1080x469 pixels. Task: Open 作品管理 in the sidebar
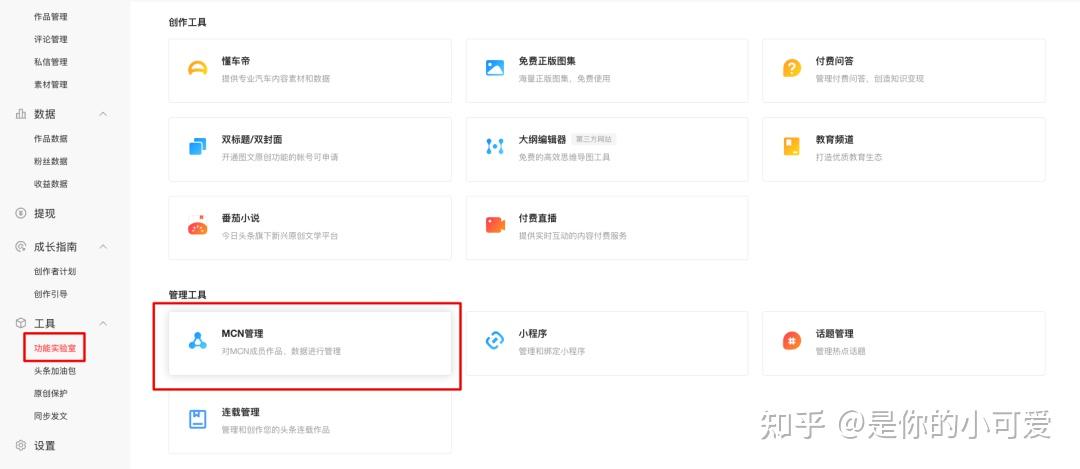coord(51,17)
